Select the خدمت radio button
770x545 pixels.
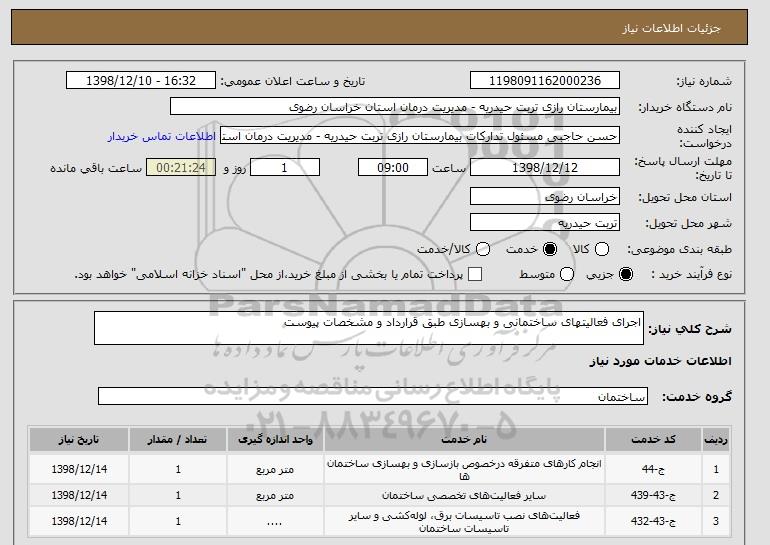tap(550, 249)
